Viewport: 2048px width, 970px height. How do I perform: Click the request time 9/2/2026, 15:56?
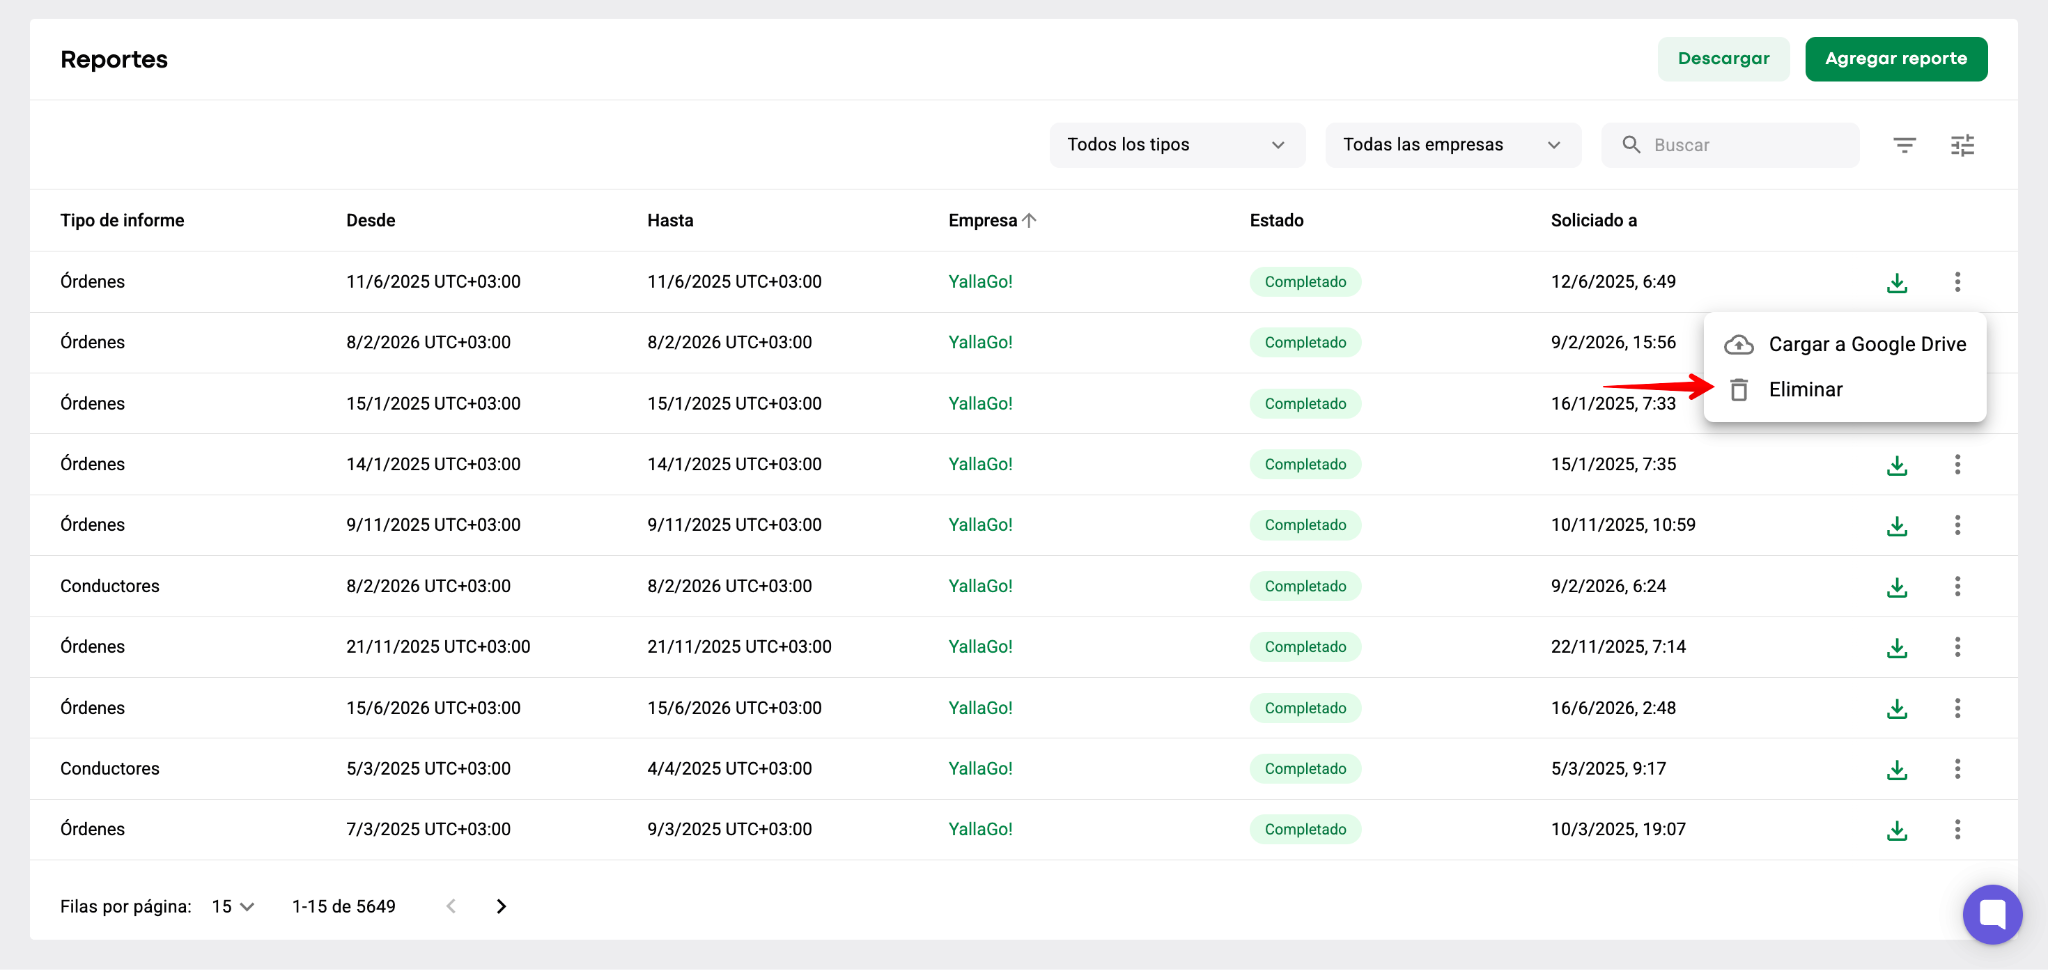tap(1613, 342)
